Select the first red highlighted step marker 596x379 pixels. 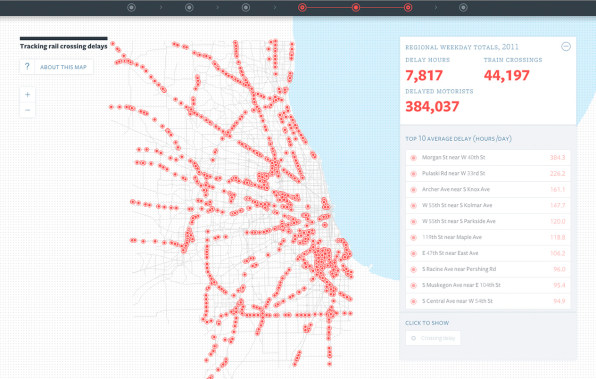click(x=302, y=7)
